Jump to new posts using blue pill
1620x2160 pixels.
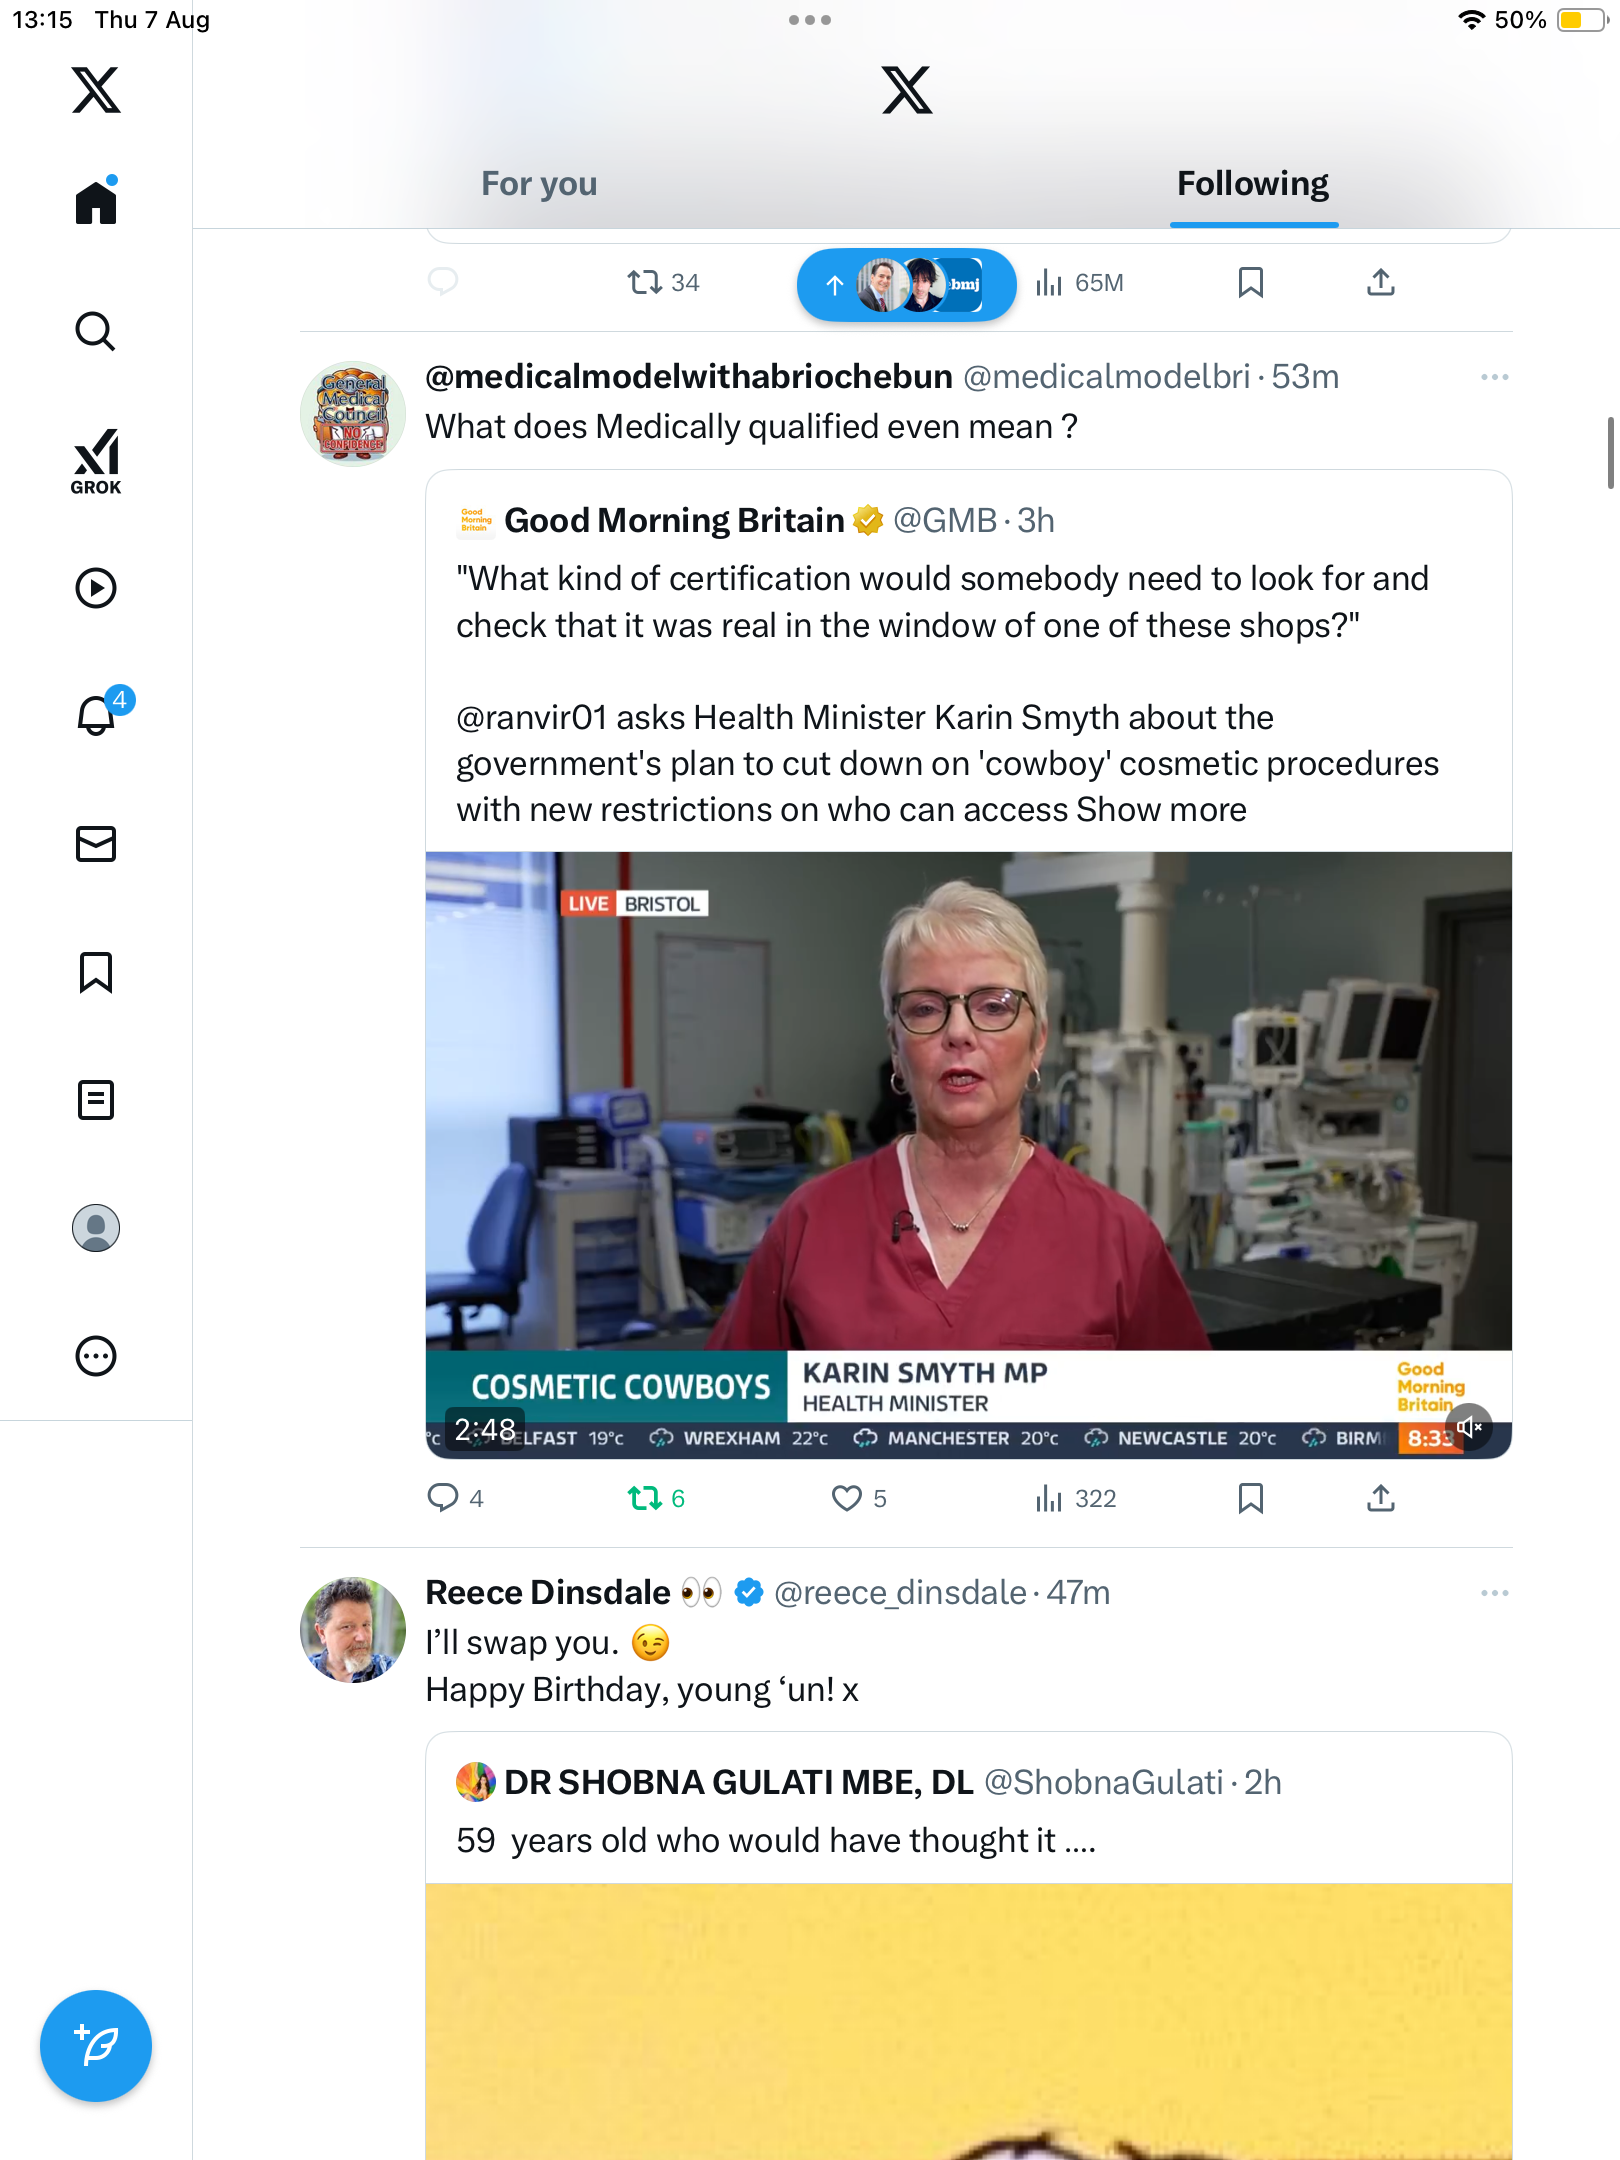coord(906,284)
